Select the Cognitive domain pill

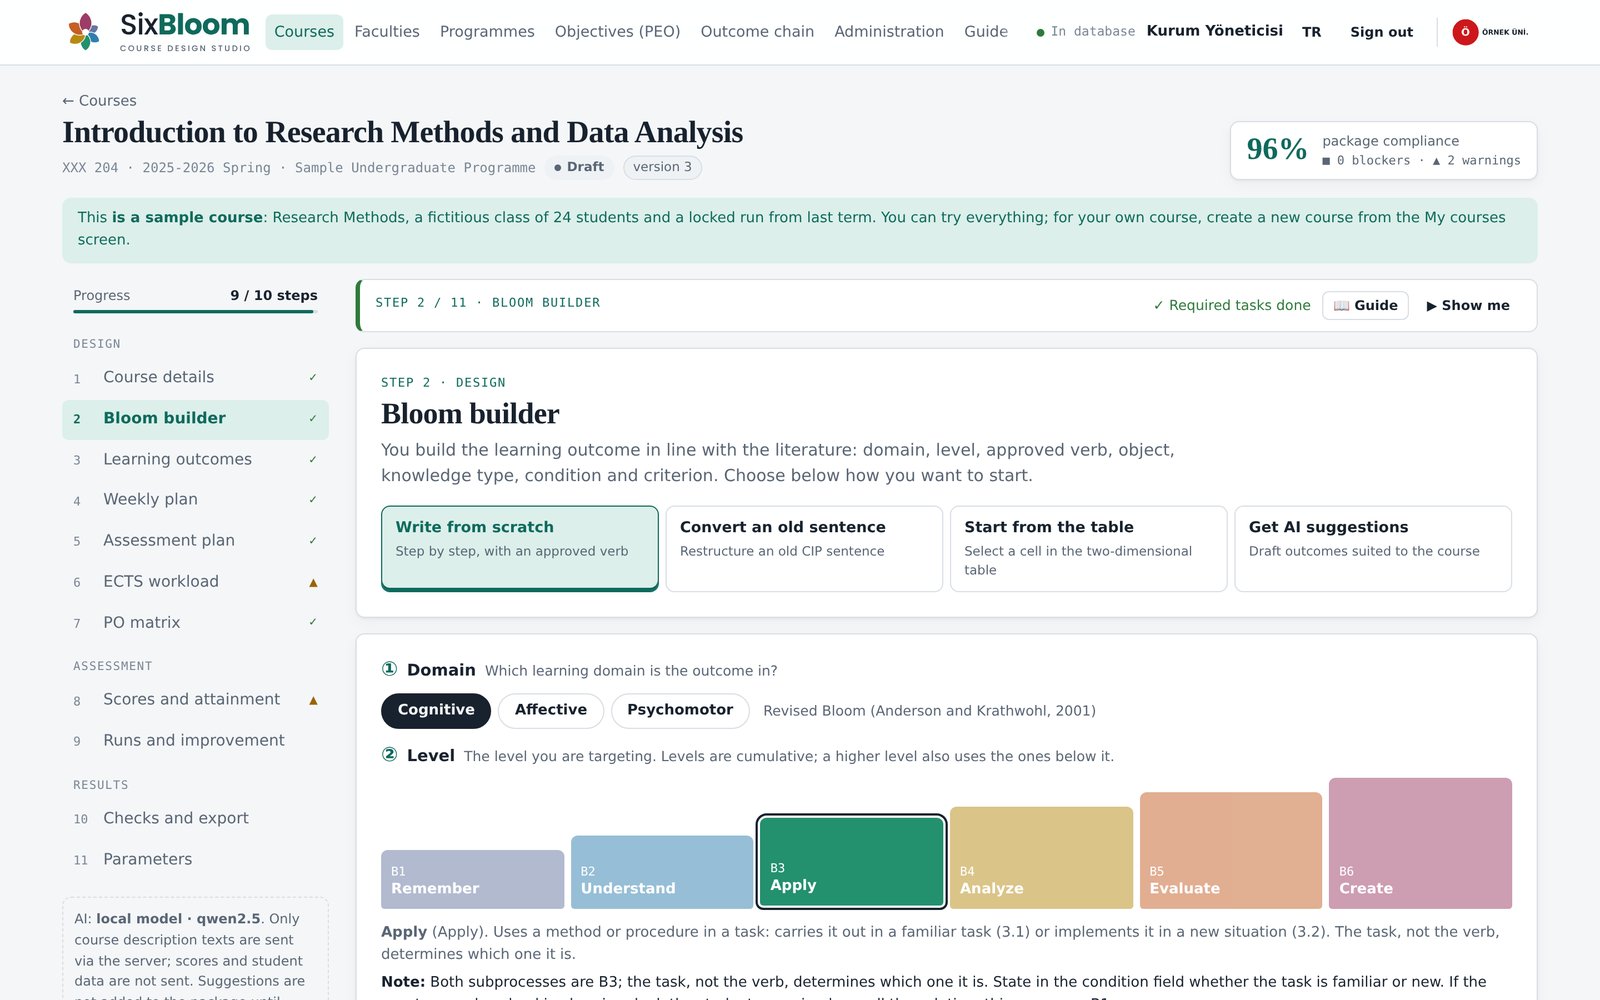436,710
